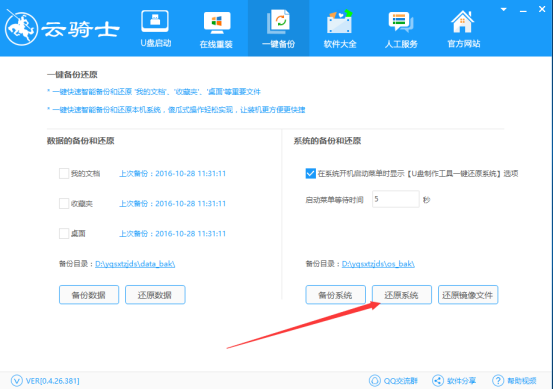The image size is (554, 390).
Task: Click the 帮助视频 question mark icon
Action: [498, 380]
